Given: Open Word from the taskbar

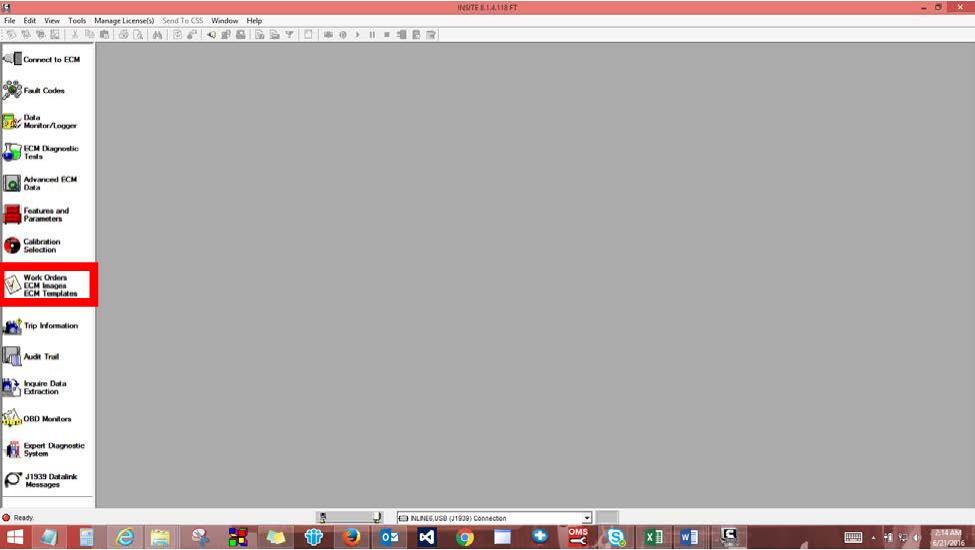Looking at the screenshot, I should click(689, 537).
